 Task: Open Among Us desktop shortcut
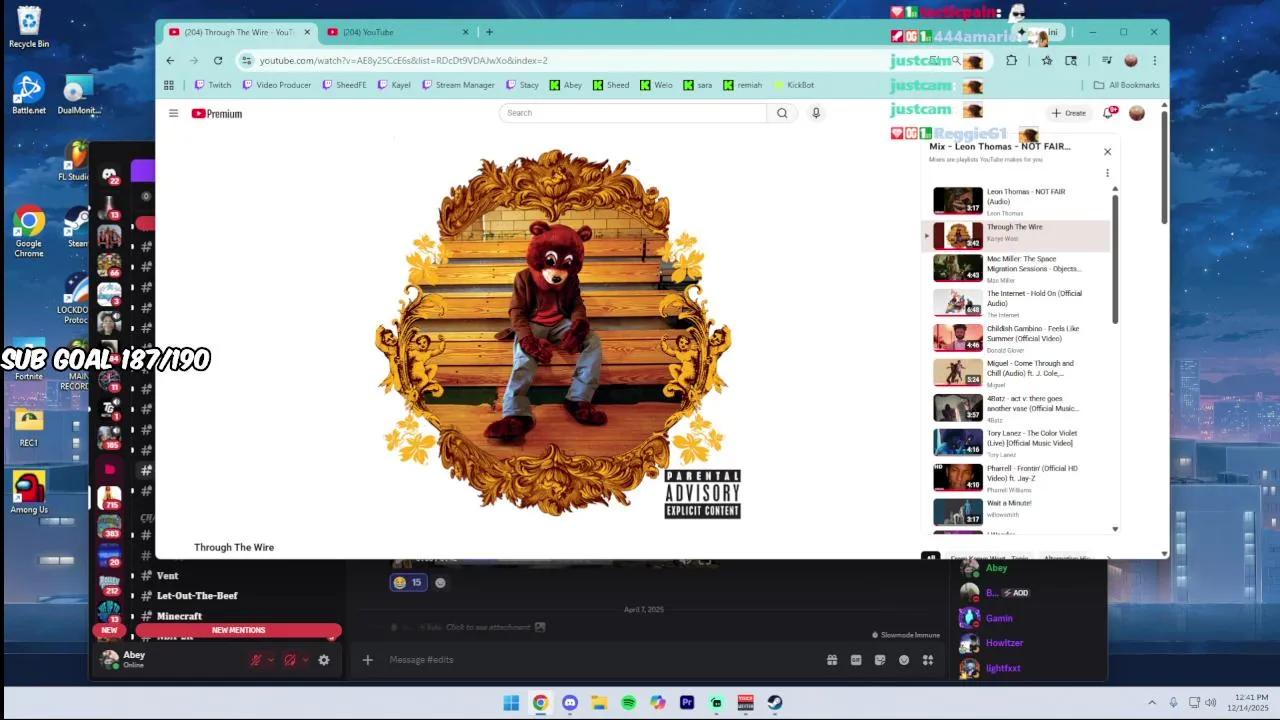click(29, 493)
